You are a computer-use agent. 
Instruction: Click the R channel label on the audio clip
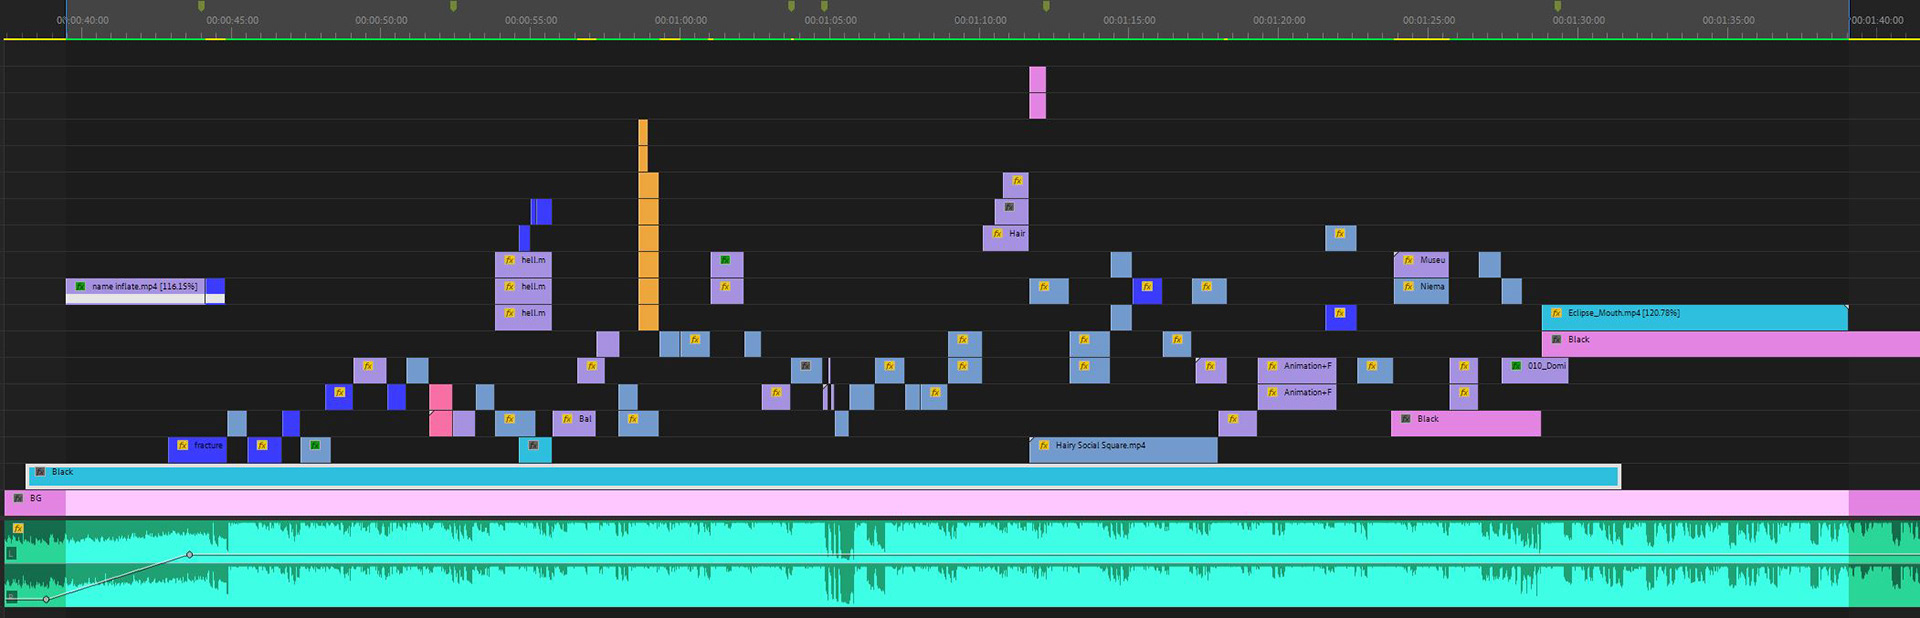12,597
